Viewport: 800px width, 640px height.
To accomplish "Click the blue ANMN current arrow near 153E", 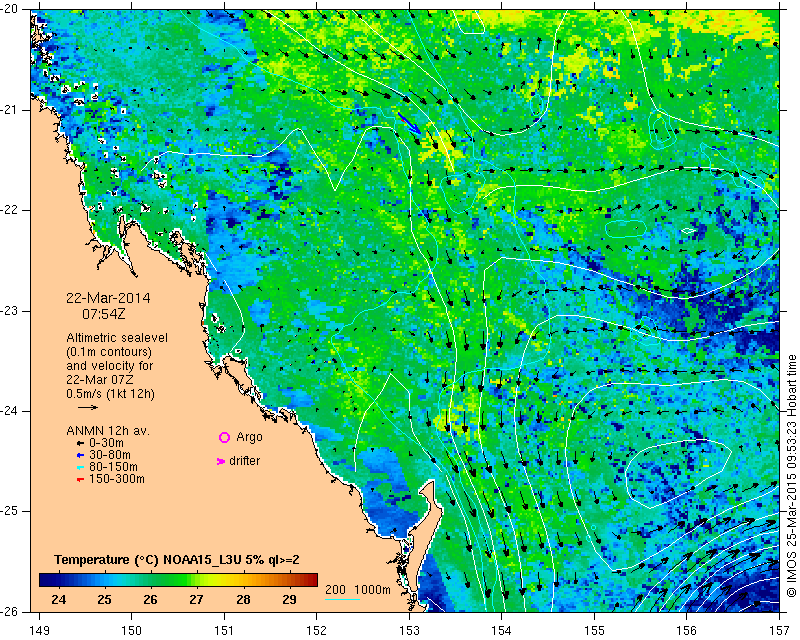I will pos(410,124).
